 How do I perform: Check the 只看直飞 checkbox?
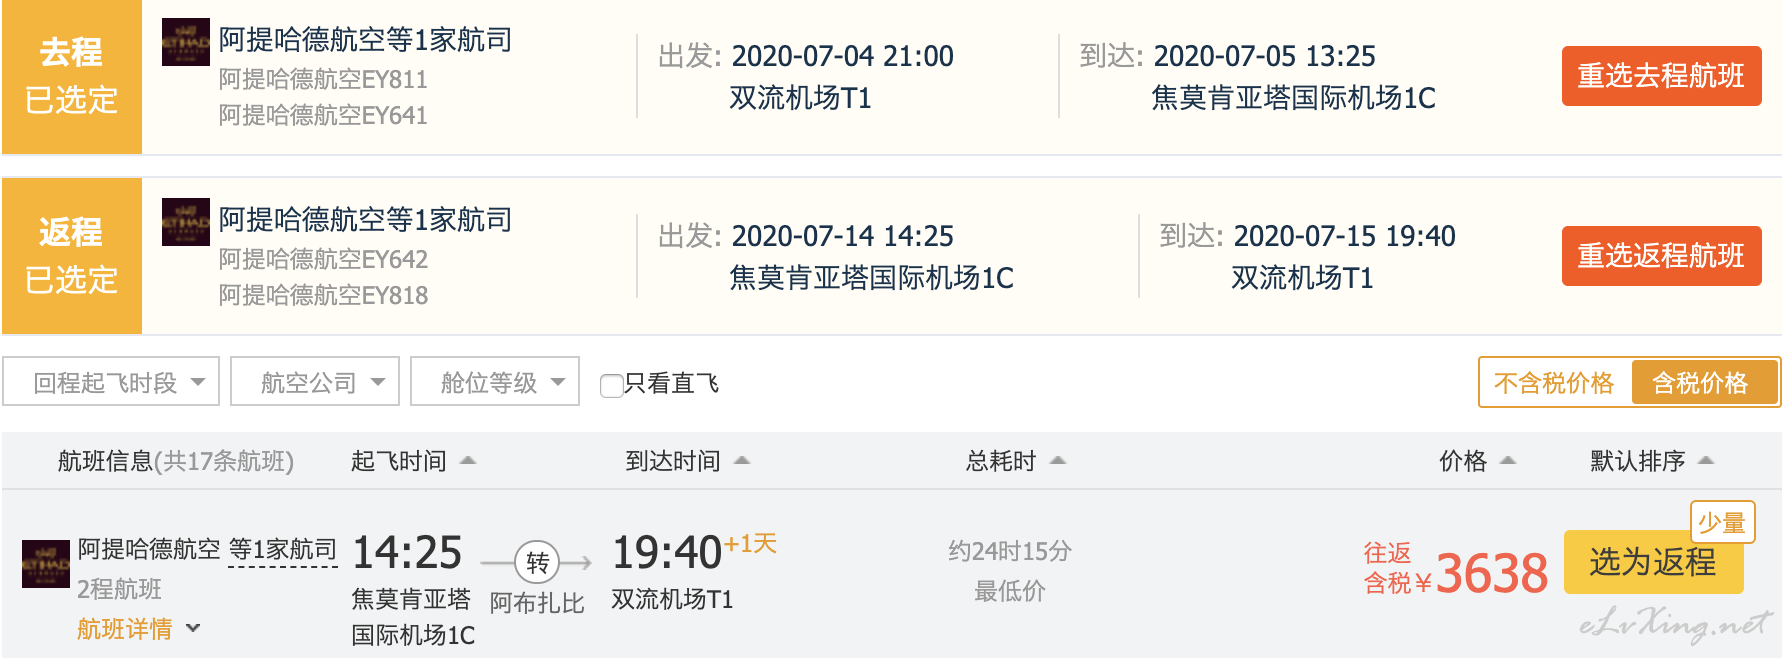click(611, 385)
